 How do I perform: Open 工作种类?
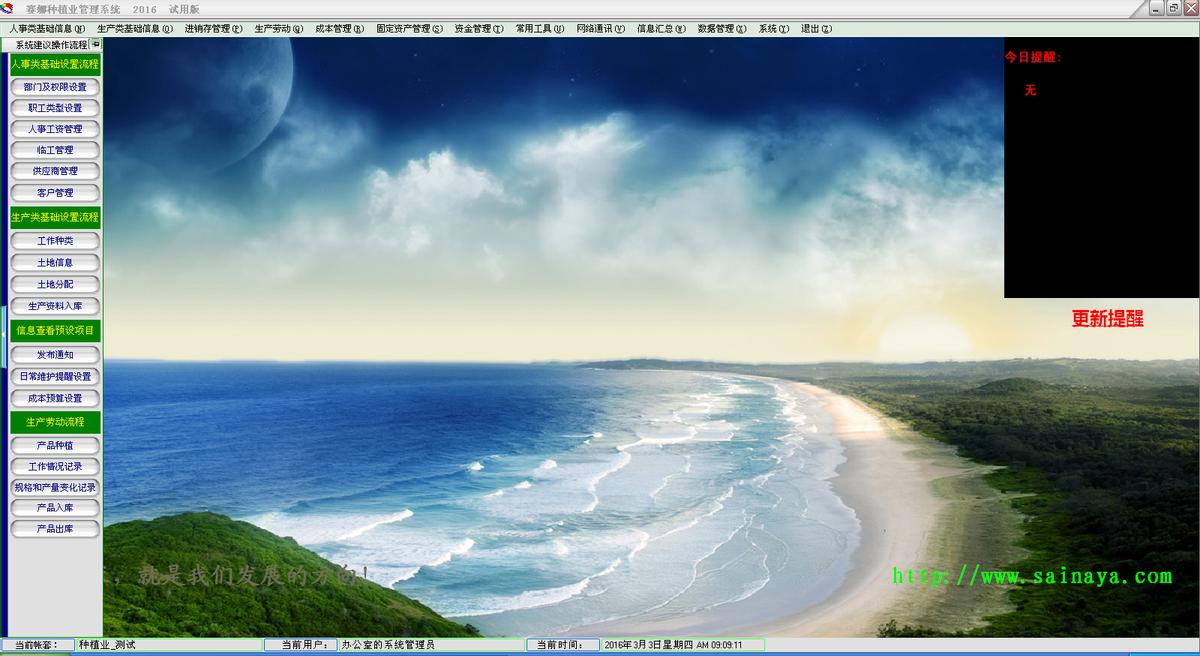[55, 241]
